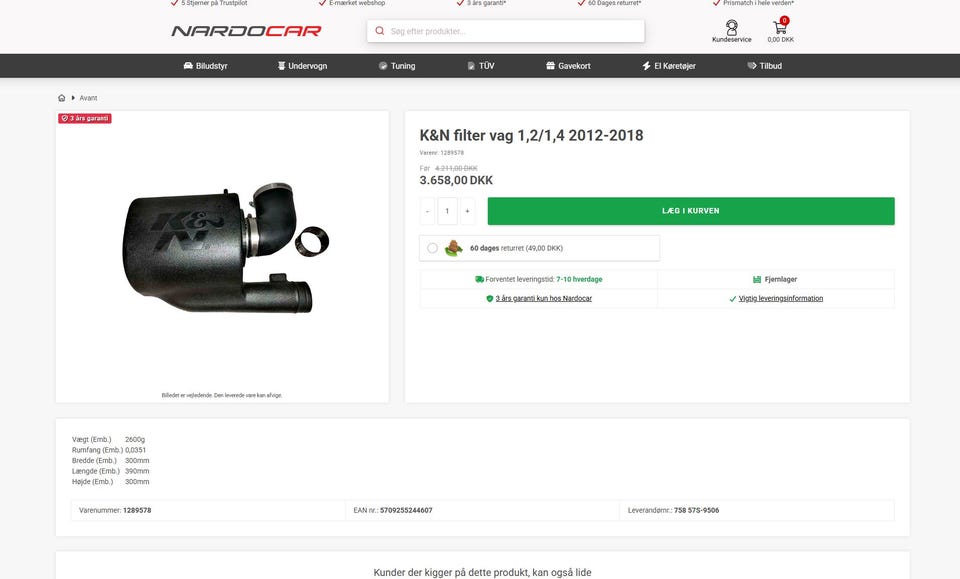Image resolution: width=960 pixels, height=579 pixels.
Task: Focus the product search field
Action: coord(506,31)
